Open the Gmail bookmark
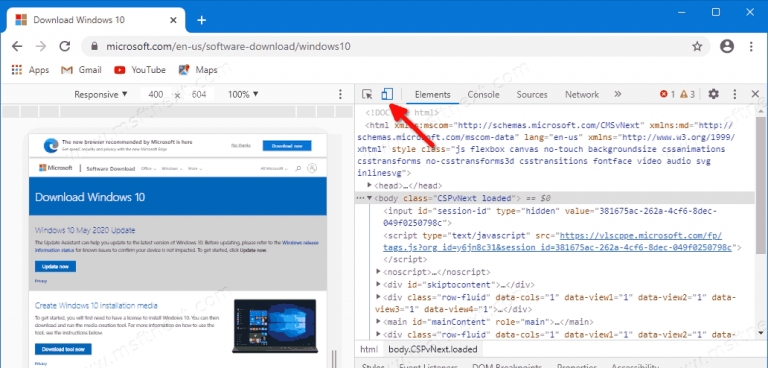768x368 pixels. [81, 70]
